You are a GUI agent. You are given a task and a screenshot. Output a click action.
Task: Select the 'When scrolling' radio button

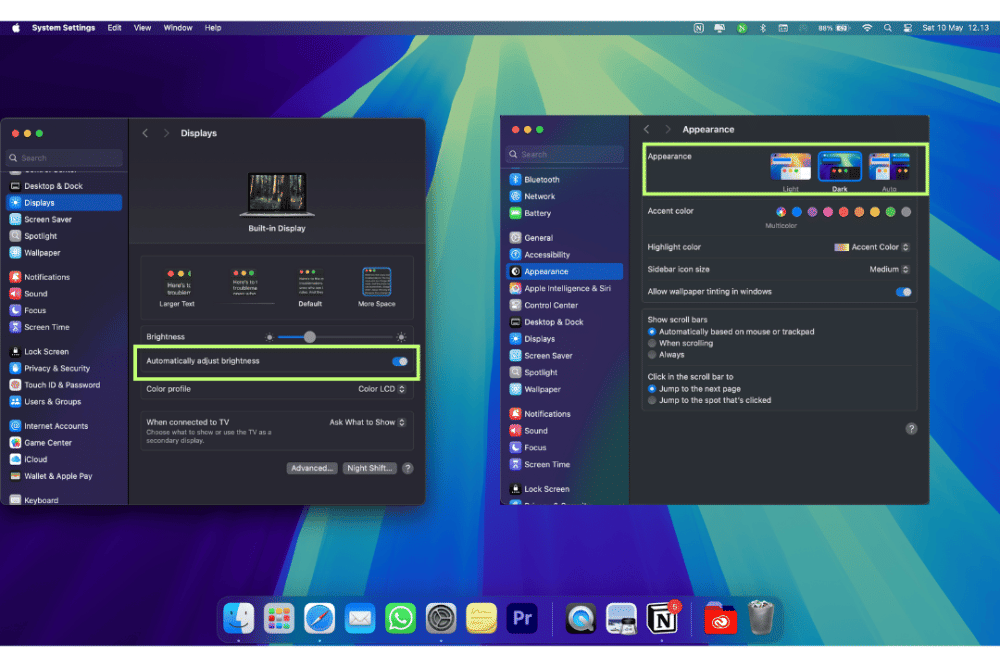click(x=653, y=343)
